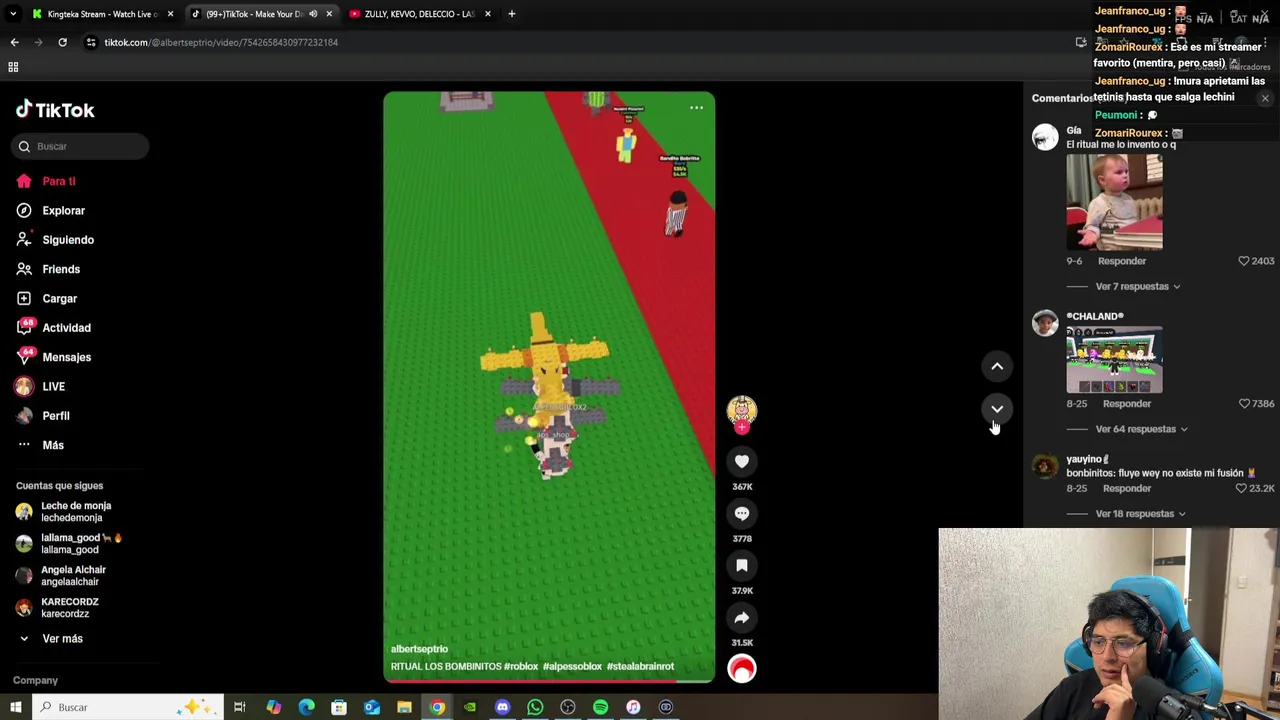Click the address bar URL
Image resolution: width=1280 pixels, height=720 pixels.
(x=221, y=42)
